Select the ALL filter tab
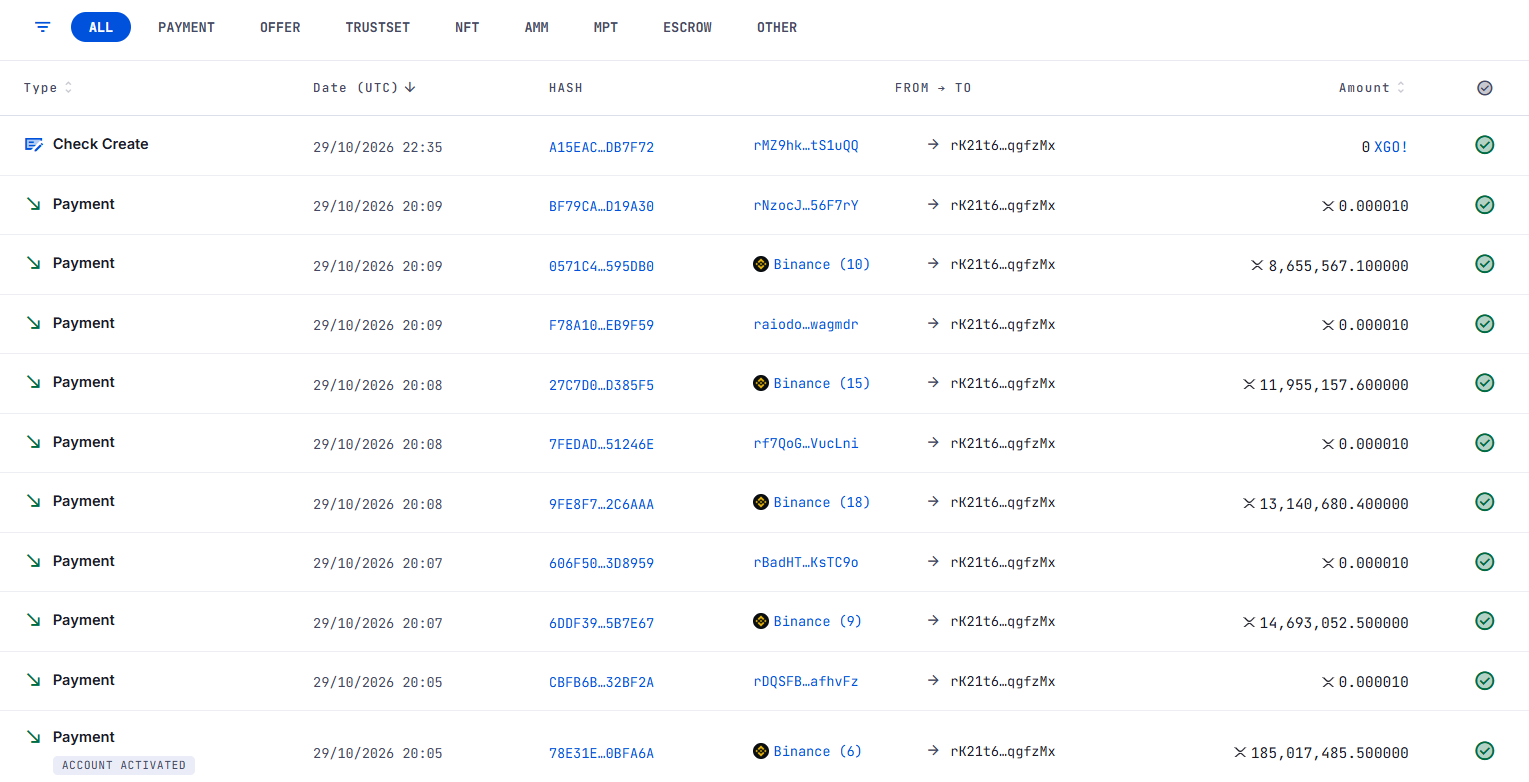The width and height of the screenshot is (1529, 782). click(101, 27)
